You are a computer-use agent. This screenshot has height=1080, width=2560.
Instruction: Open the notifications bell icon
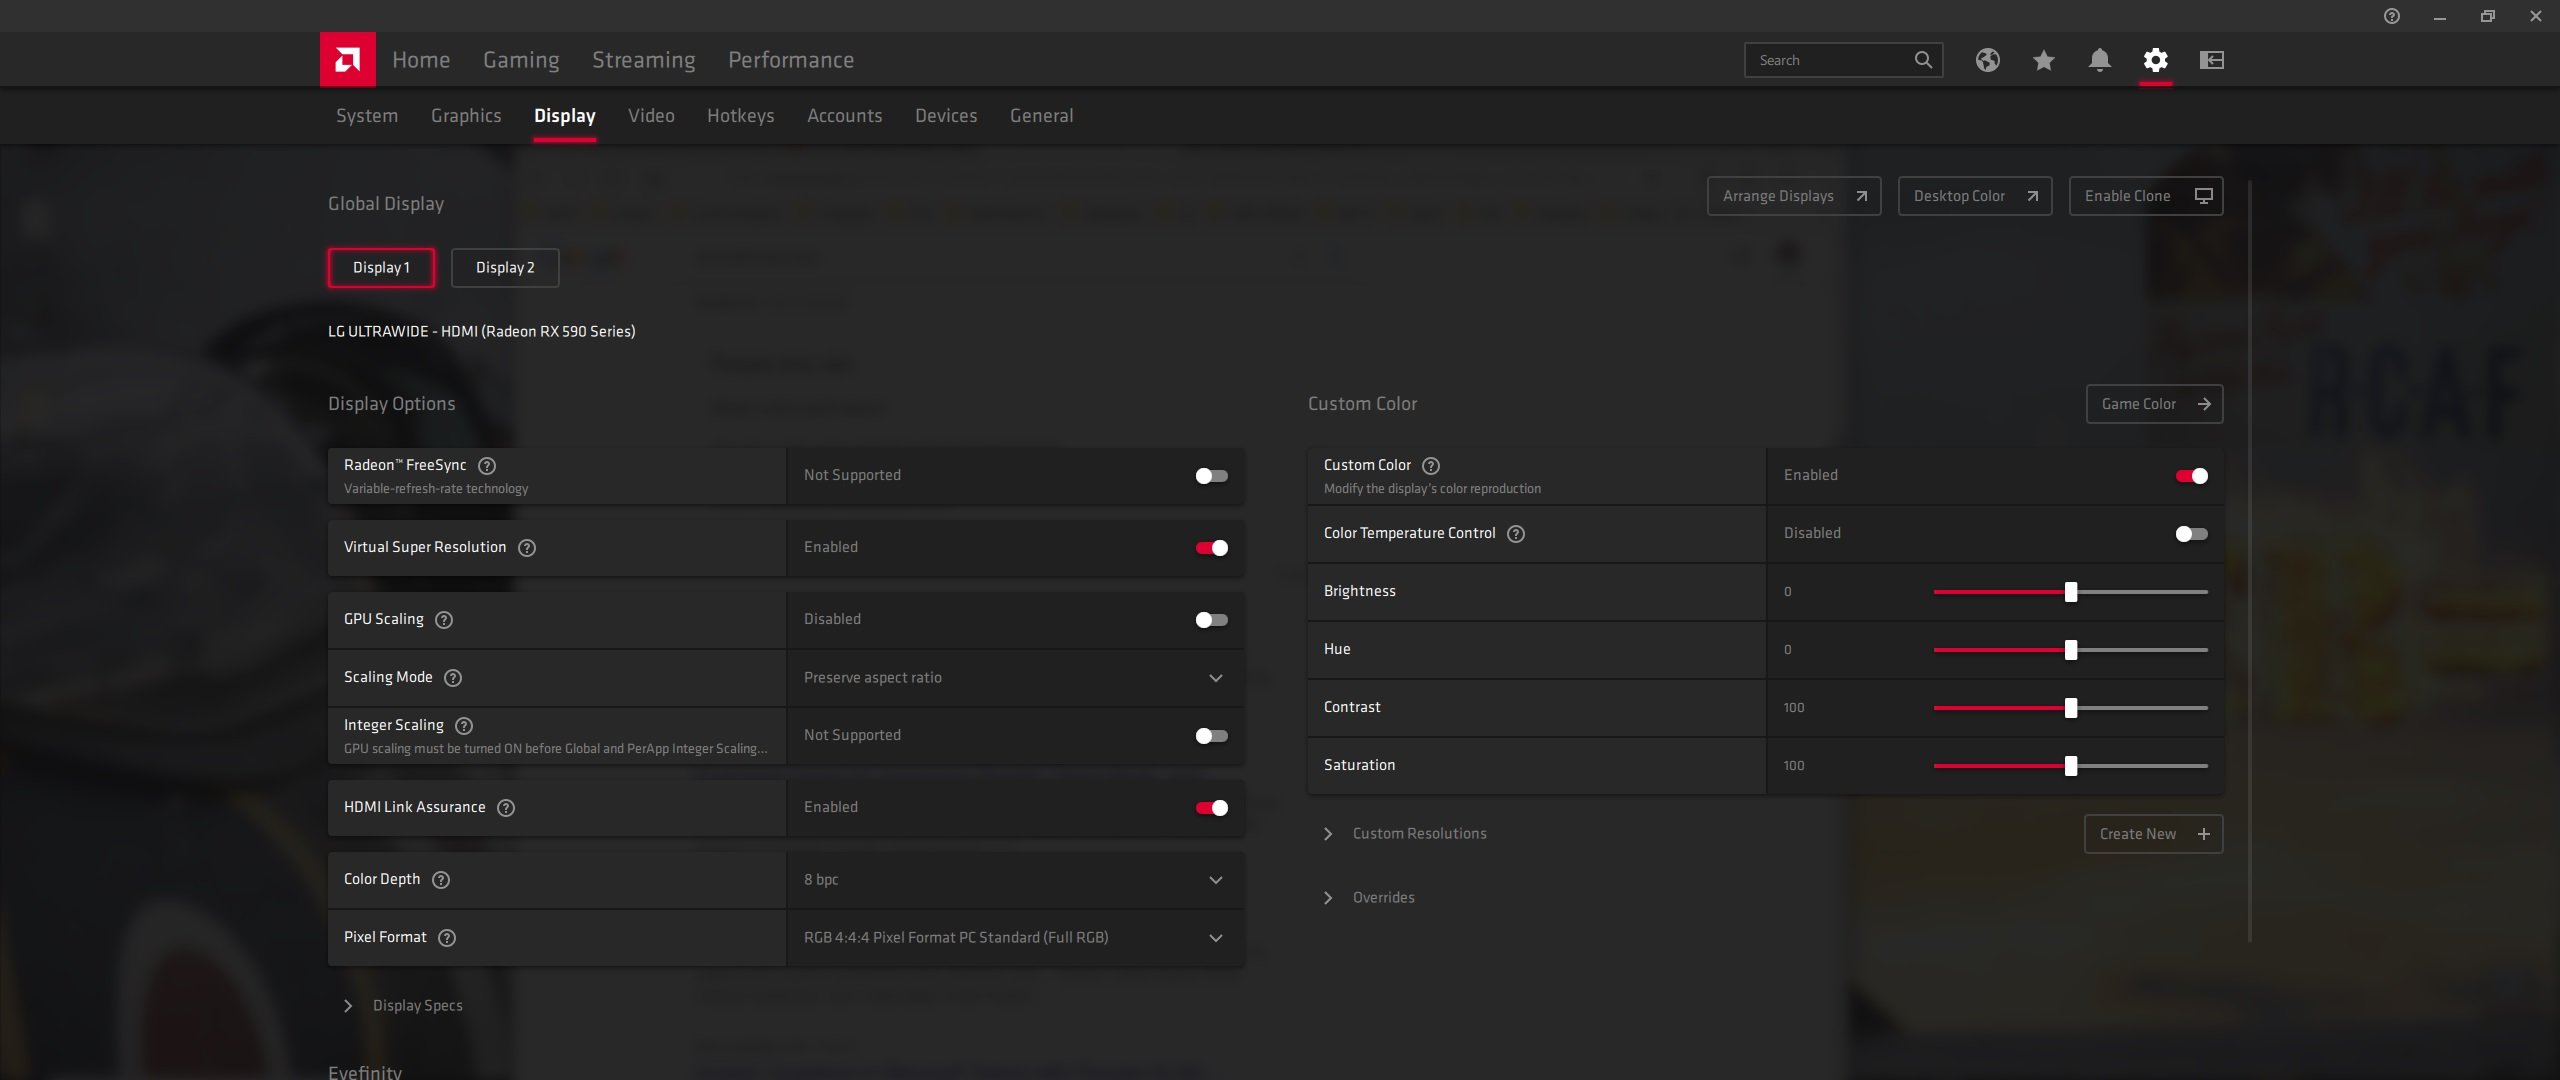point(2099,60)
